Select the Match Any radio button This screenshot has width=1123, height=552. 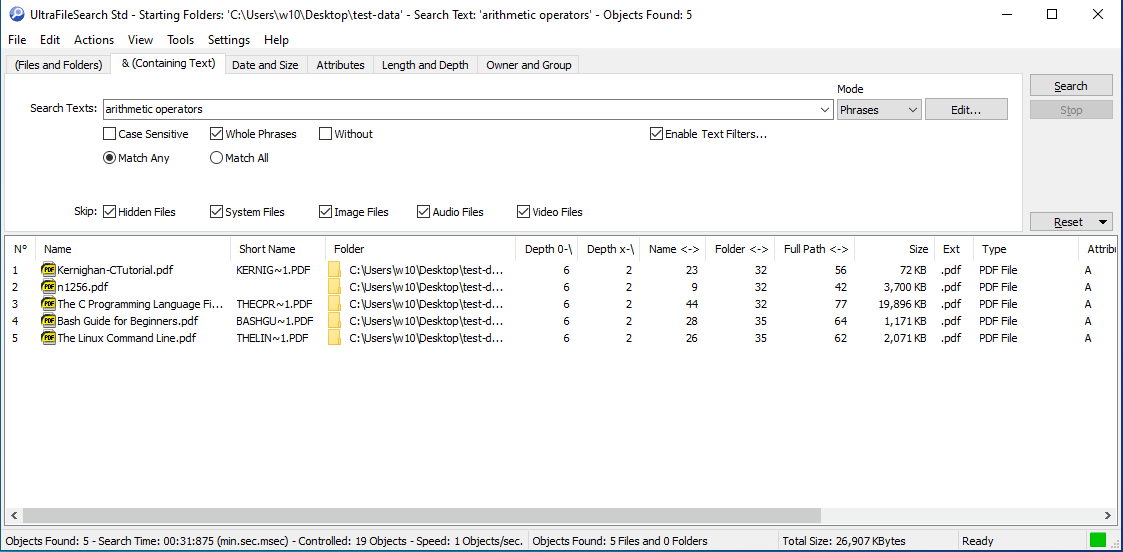coord(110,158)
